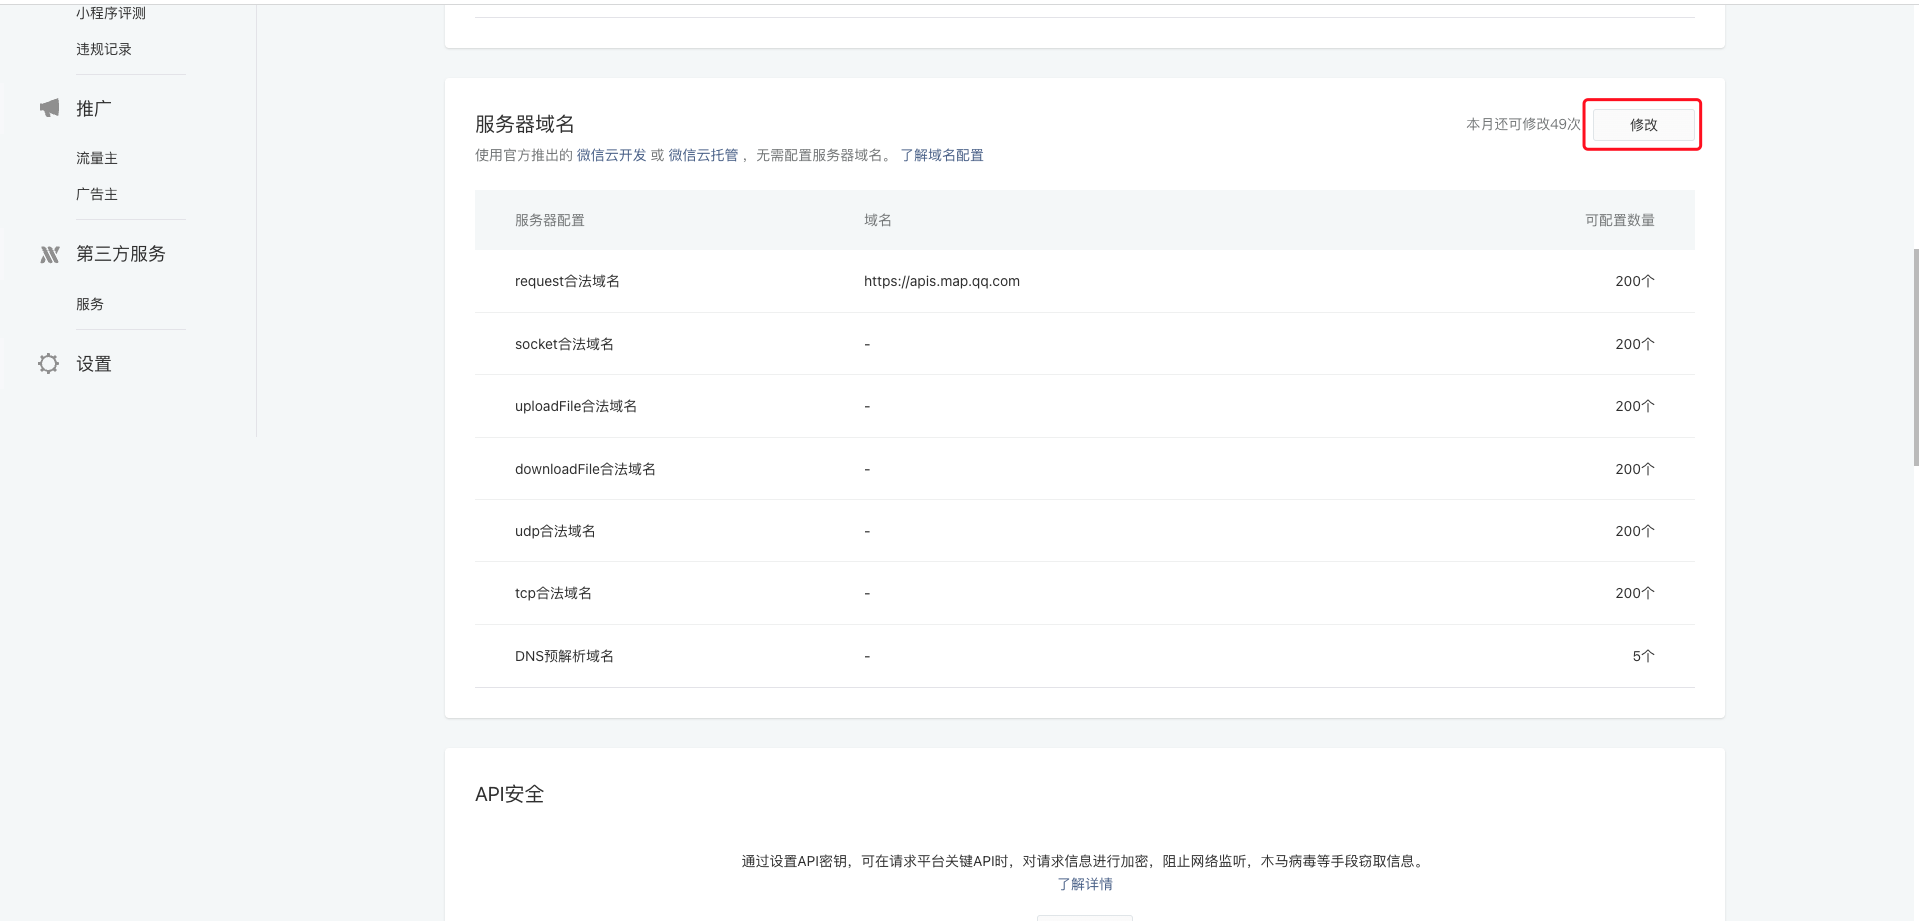Click the vertical page scrollbar
The height and width of the screenshot is (921, 1919).
1914,357
